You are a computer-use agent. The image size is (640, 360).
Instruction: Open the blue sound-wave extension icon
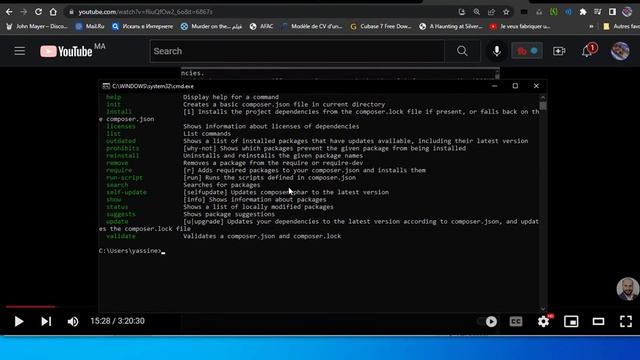click(x=568, y=12)
